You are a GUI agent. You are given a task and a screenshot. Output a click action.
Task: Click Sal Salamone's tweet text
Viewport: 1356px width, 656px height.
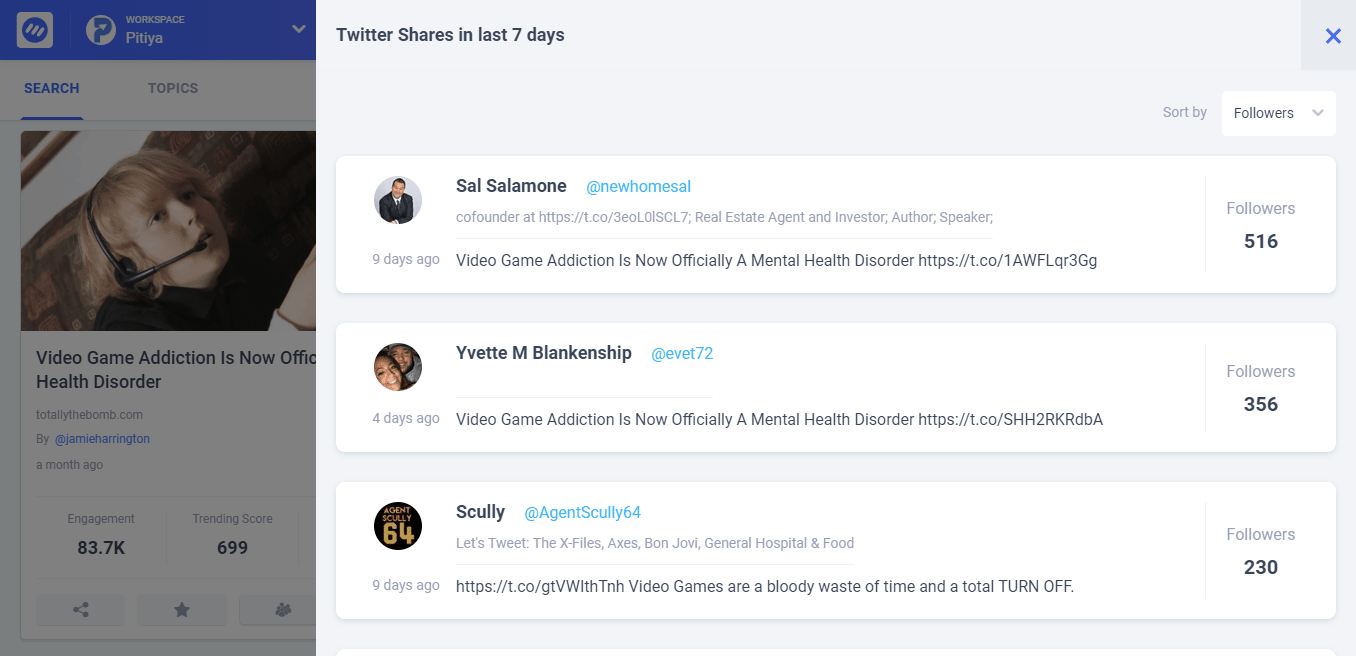pyautogui.click(x=777, y=261)
